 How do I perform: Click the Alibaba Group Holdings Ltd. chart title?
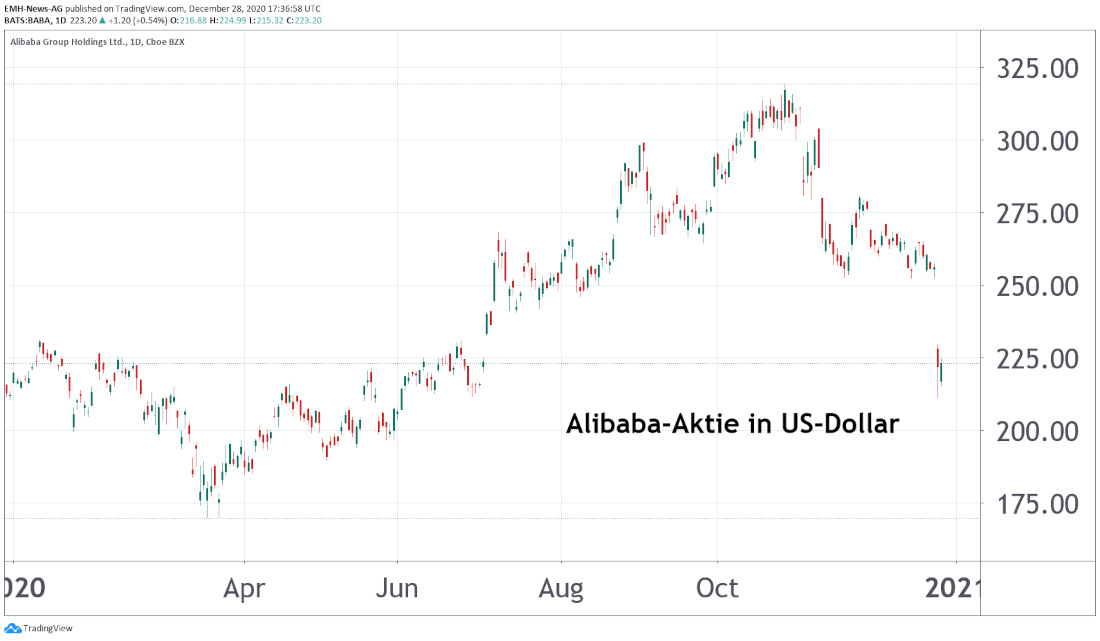[70, 42]
